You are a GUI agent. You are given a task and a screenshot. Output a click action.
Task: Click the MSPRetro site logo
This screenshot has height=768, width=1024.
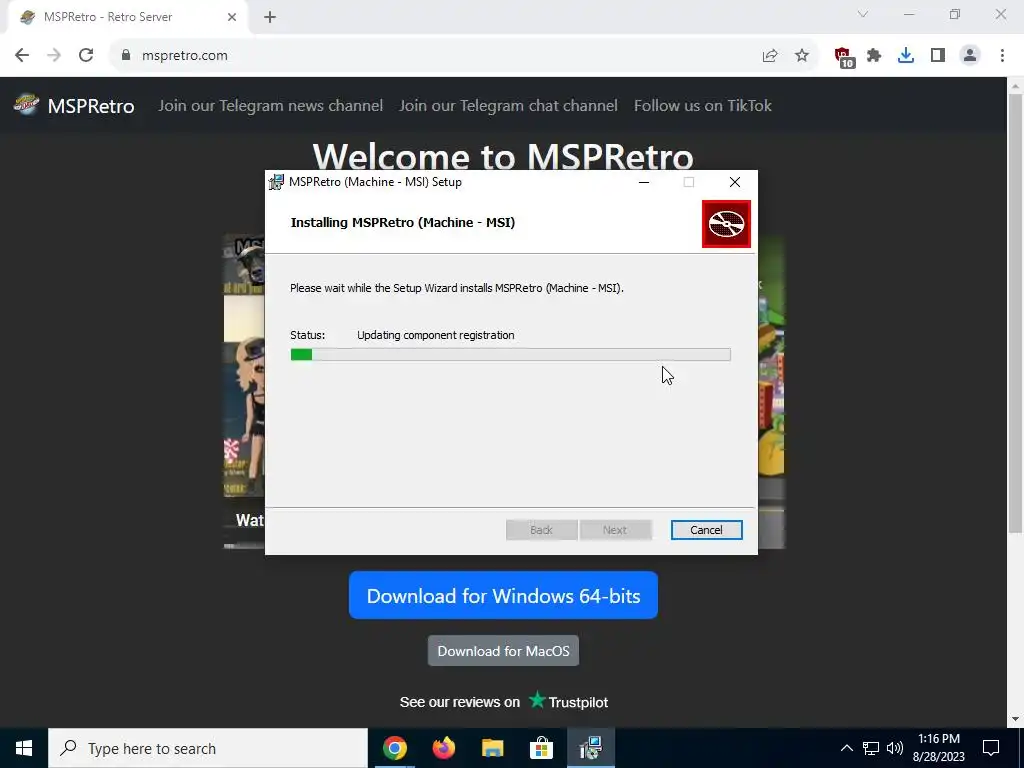[27, 104]
